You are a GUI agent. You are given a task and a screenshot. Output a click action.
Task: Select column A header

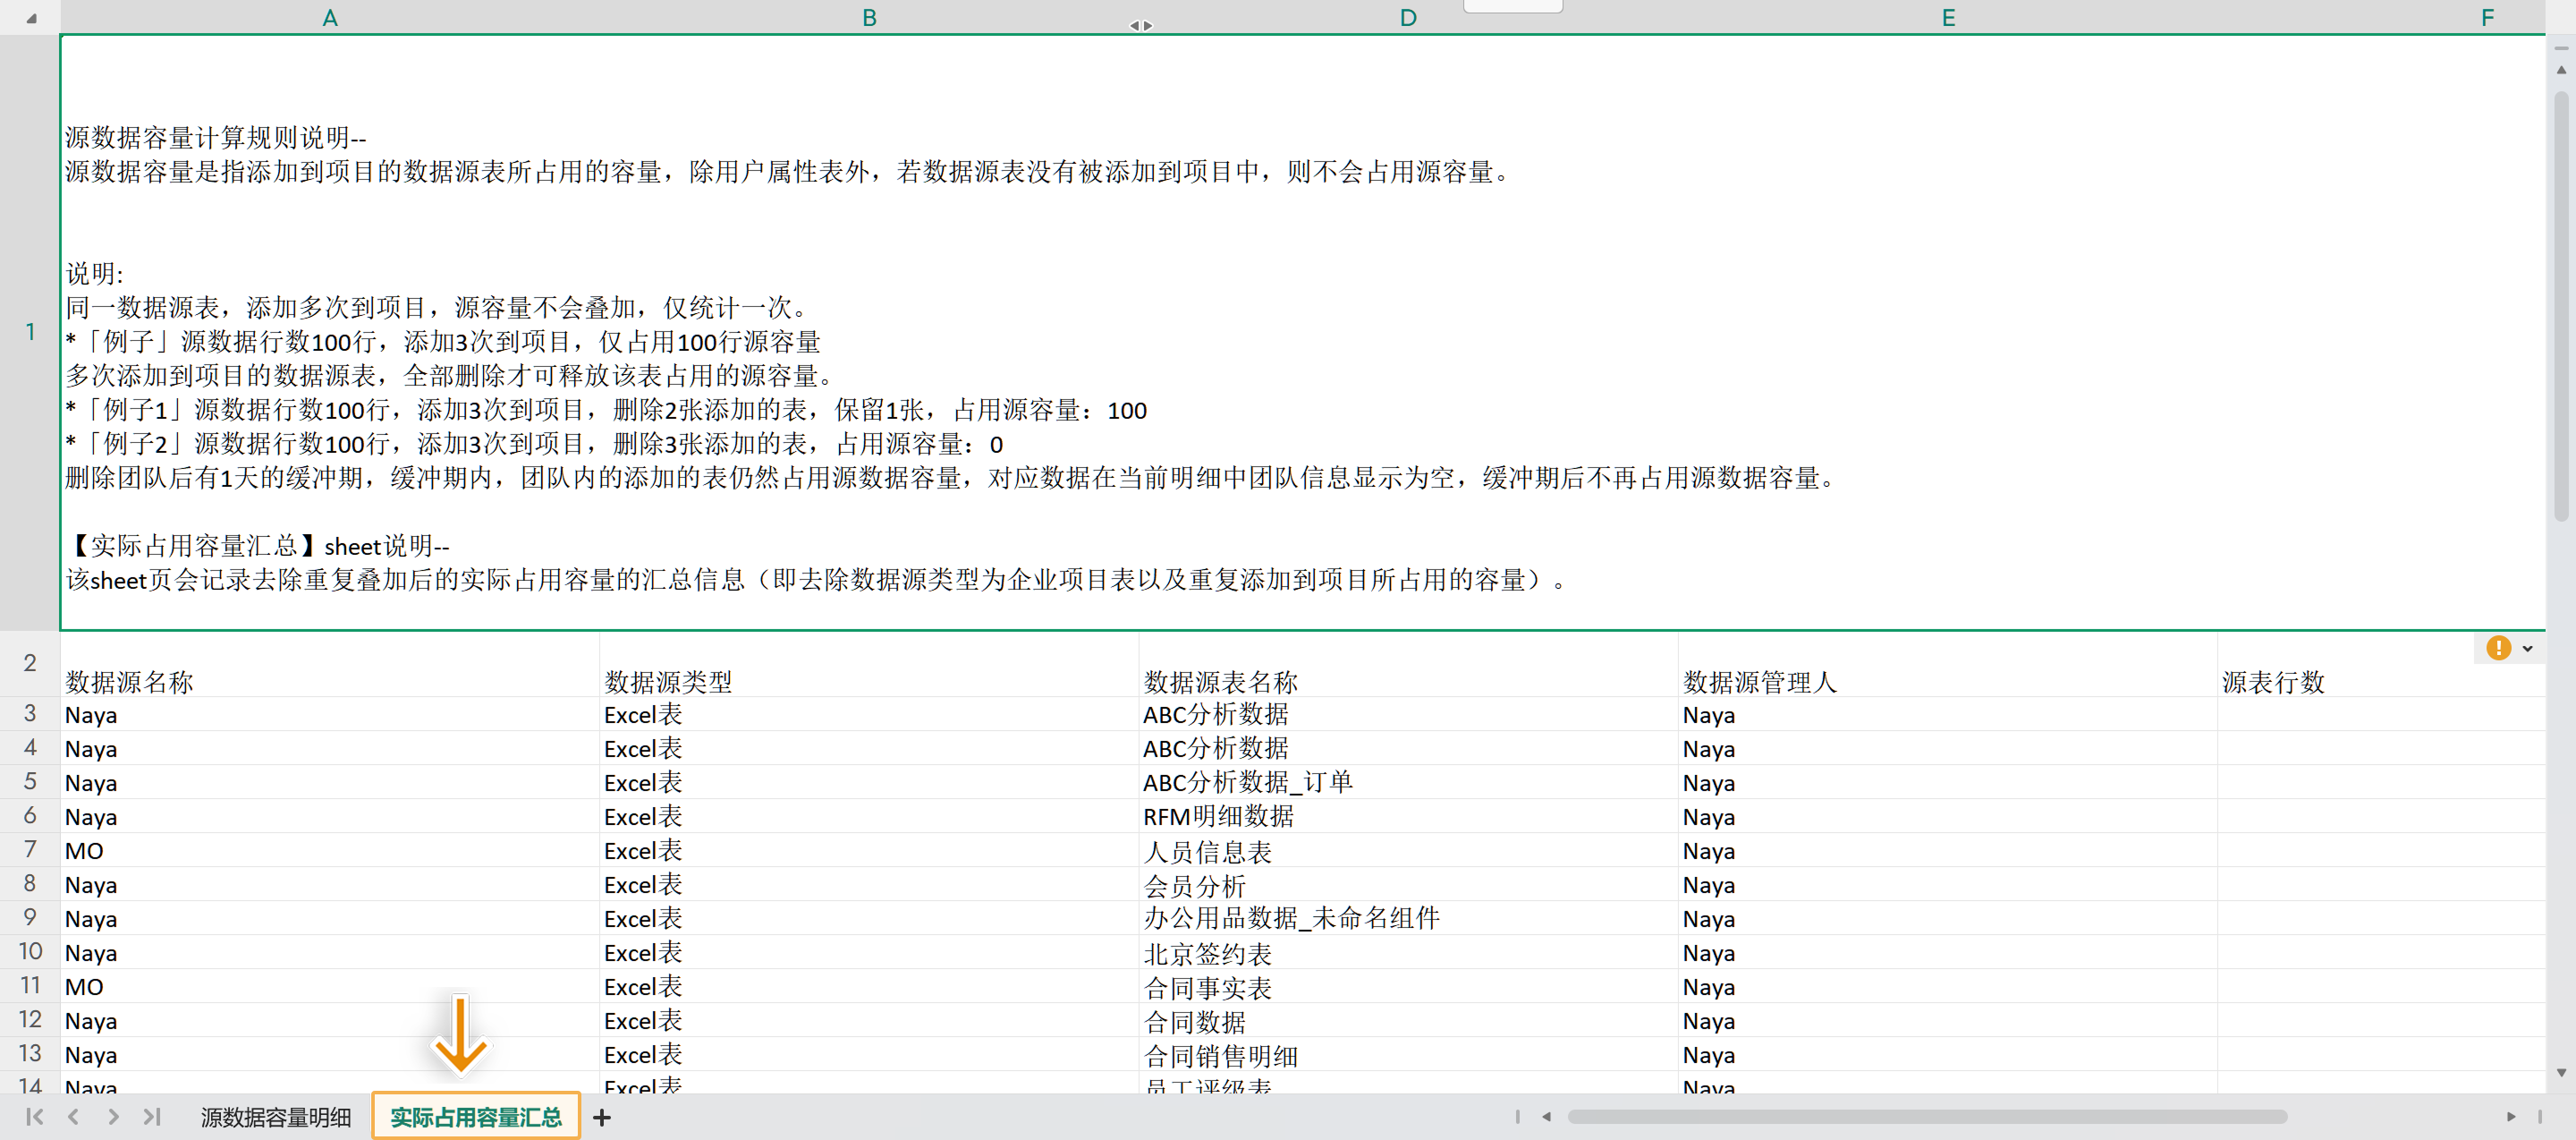pos(329,18)
